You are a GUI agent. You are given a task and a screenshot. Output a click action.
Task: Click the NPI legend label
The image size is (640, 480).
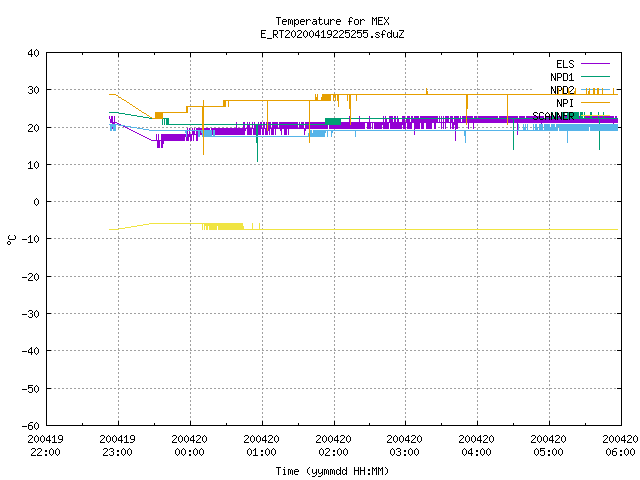[565, 103]
